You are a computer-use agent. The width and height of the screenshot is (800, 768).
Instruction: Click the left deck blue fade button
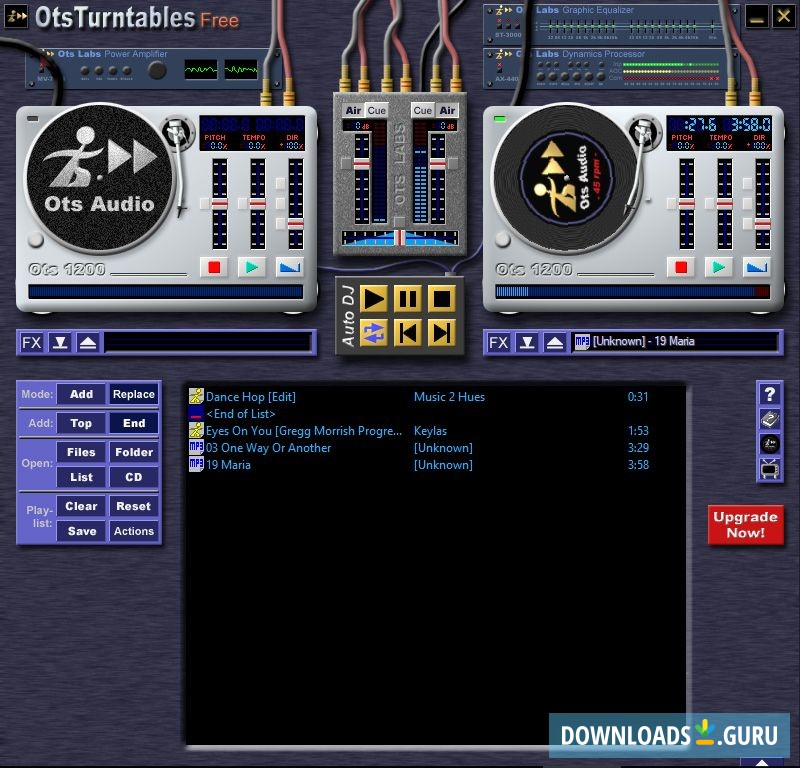click(290, 267)
